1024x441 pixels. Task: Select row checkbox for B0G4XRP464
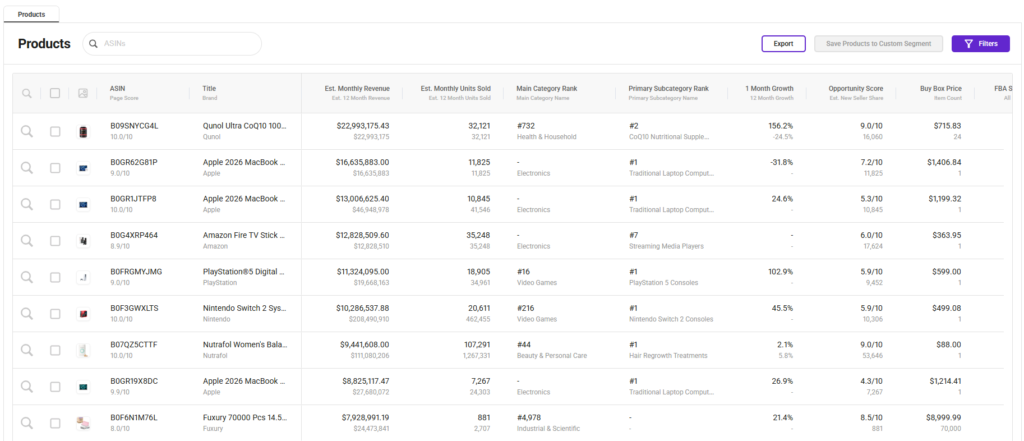coord(55,241)
